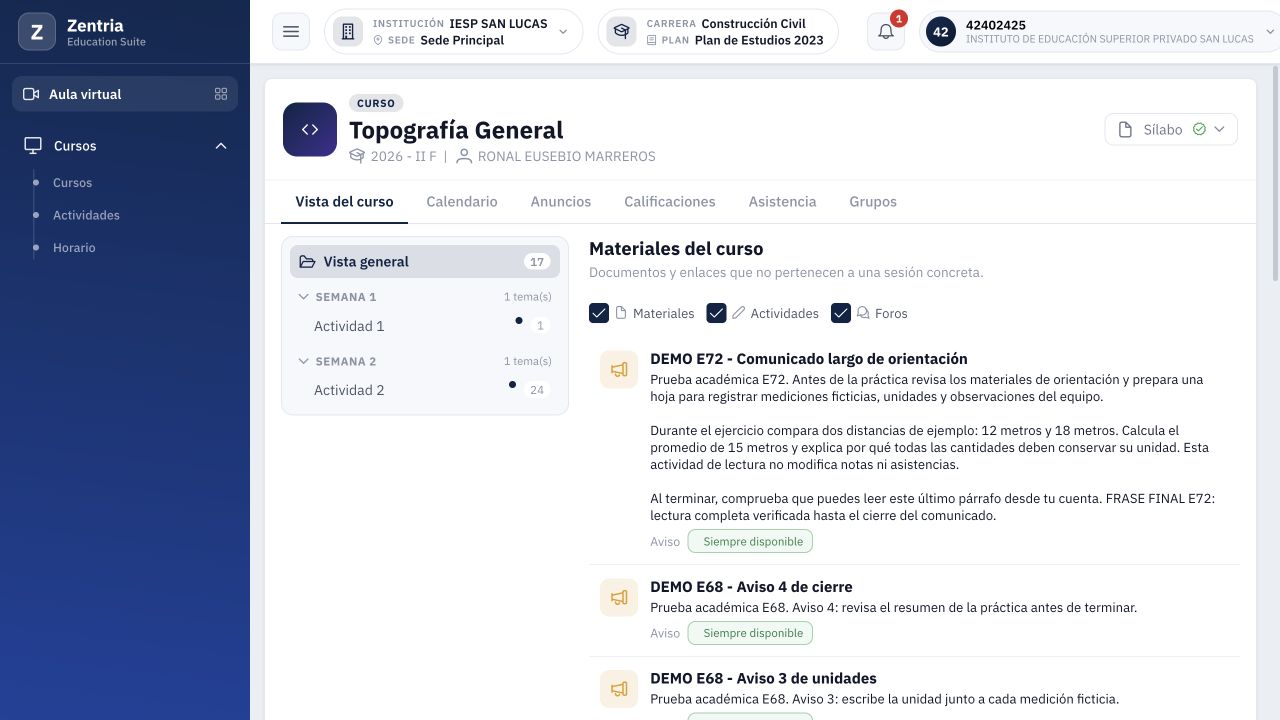The height and width of the screenshot is (720, 1280).
Task: Click the megaphone icon of Aviso 4 de cierre
Action: pos(619,598)
